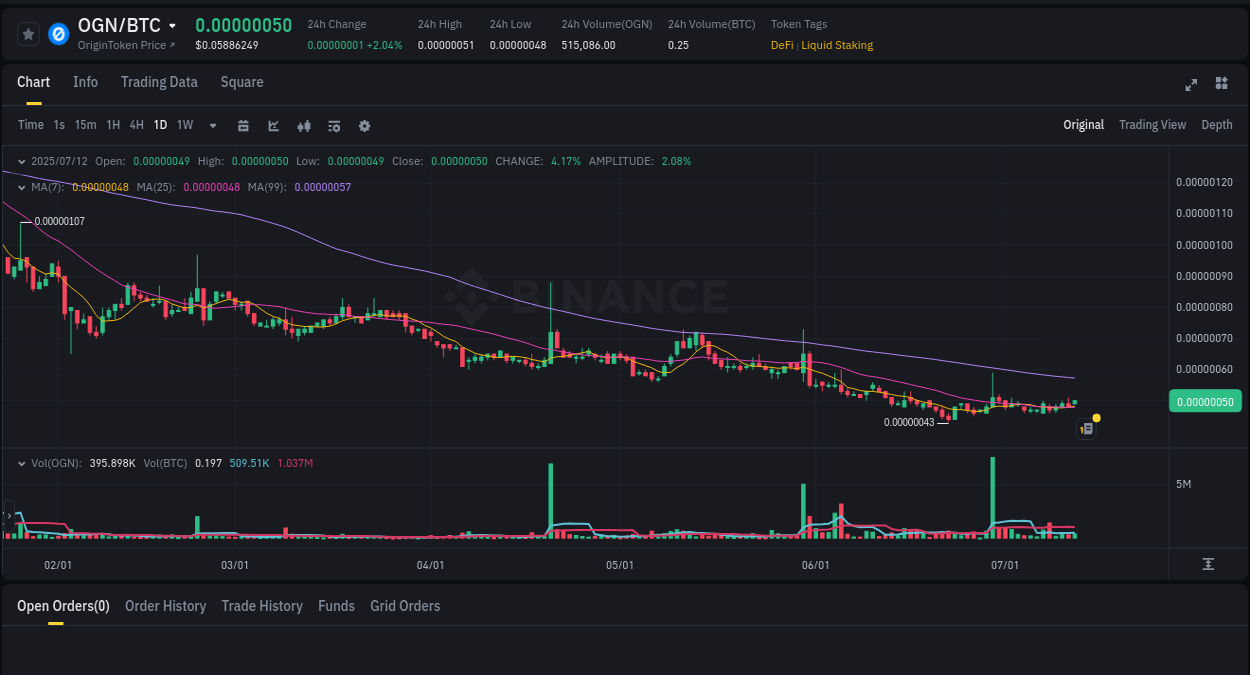Toggle the favorite star for OGN/BTC
Image resolution: width=1250 pixels, height=675 pixels.
click(28, 32)
